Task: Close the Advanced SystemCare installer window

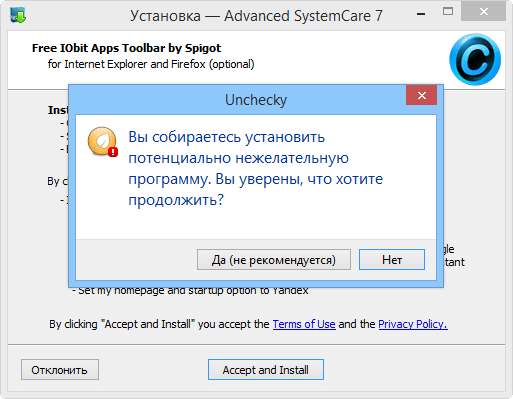Action: pos(483,12)
